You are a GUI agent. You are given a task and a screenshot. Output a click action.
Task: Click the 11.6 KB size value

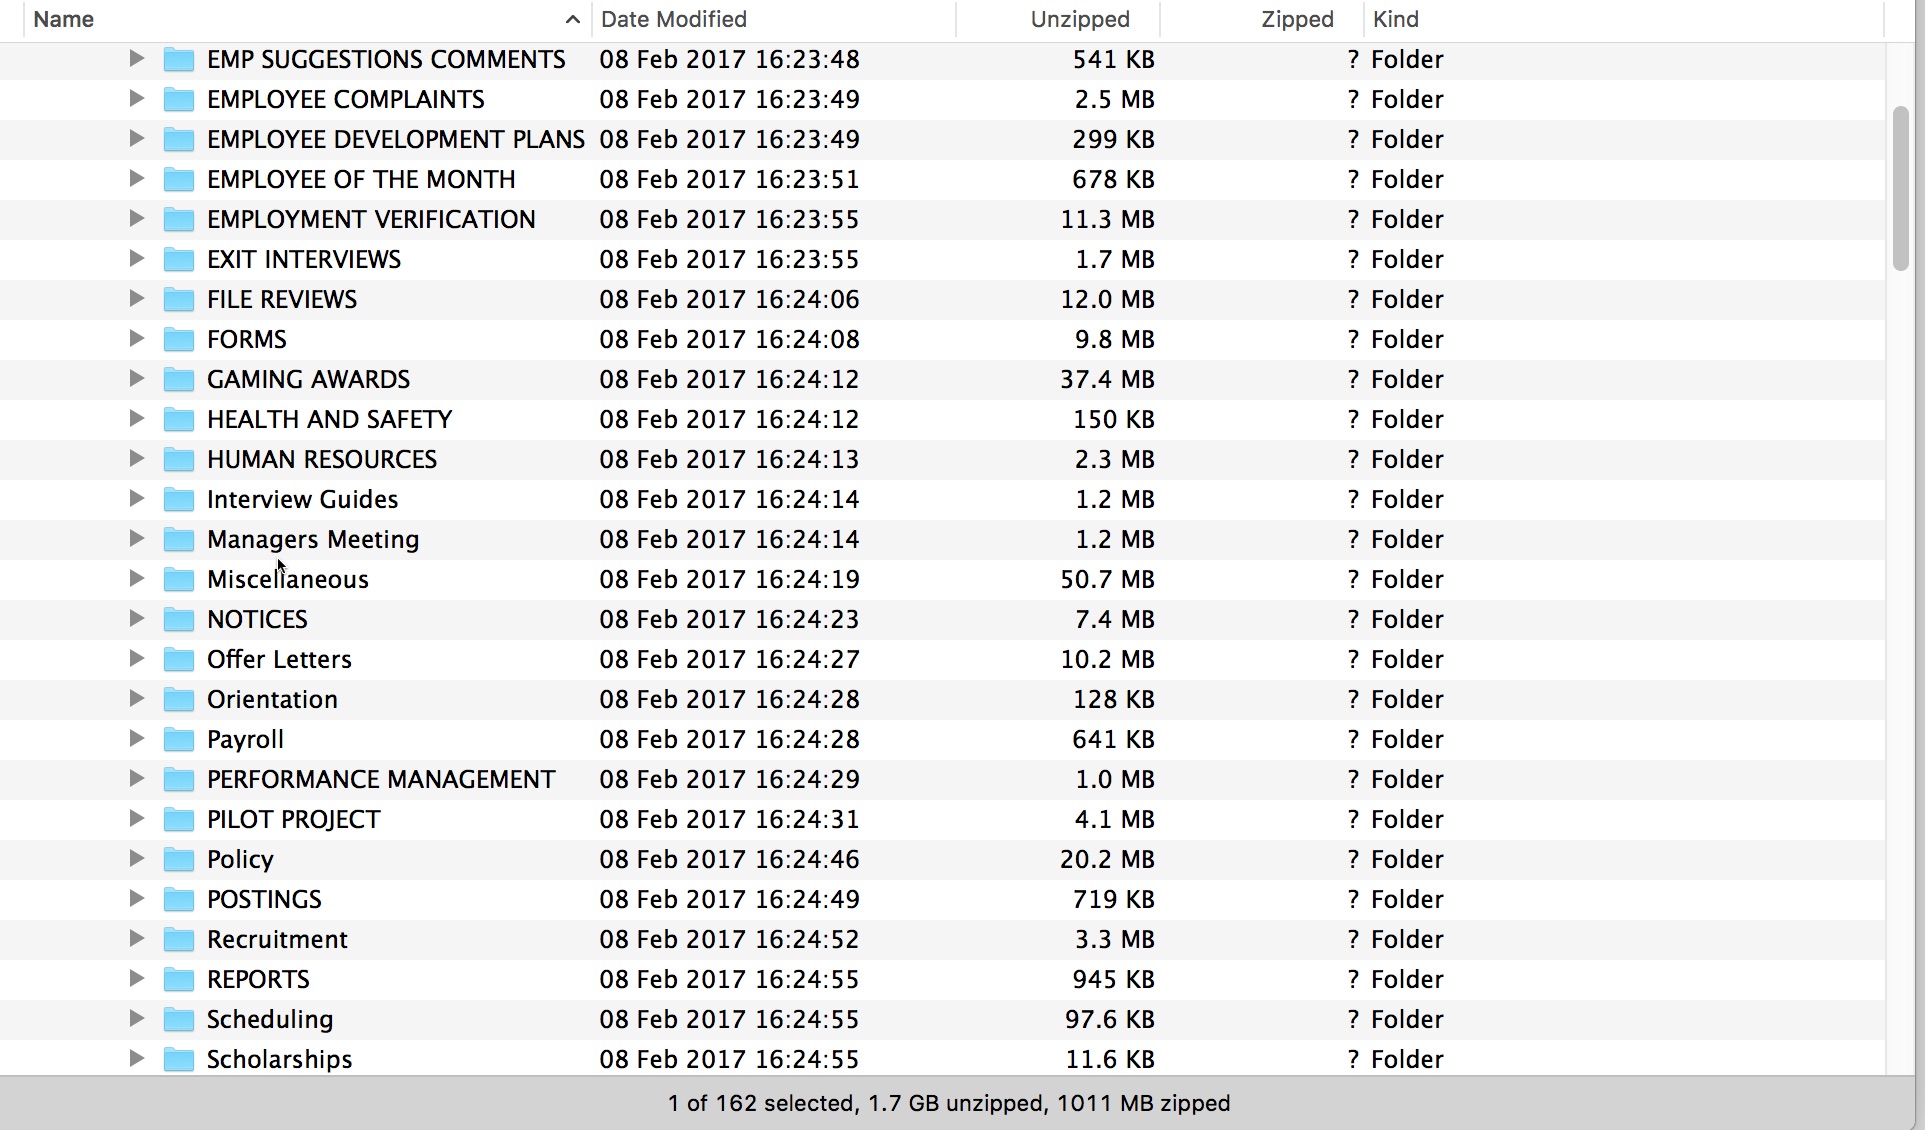1110,1059
